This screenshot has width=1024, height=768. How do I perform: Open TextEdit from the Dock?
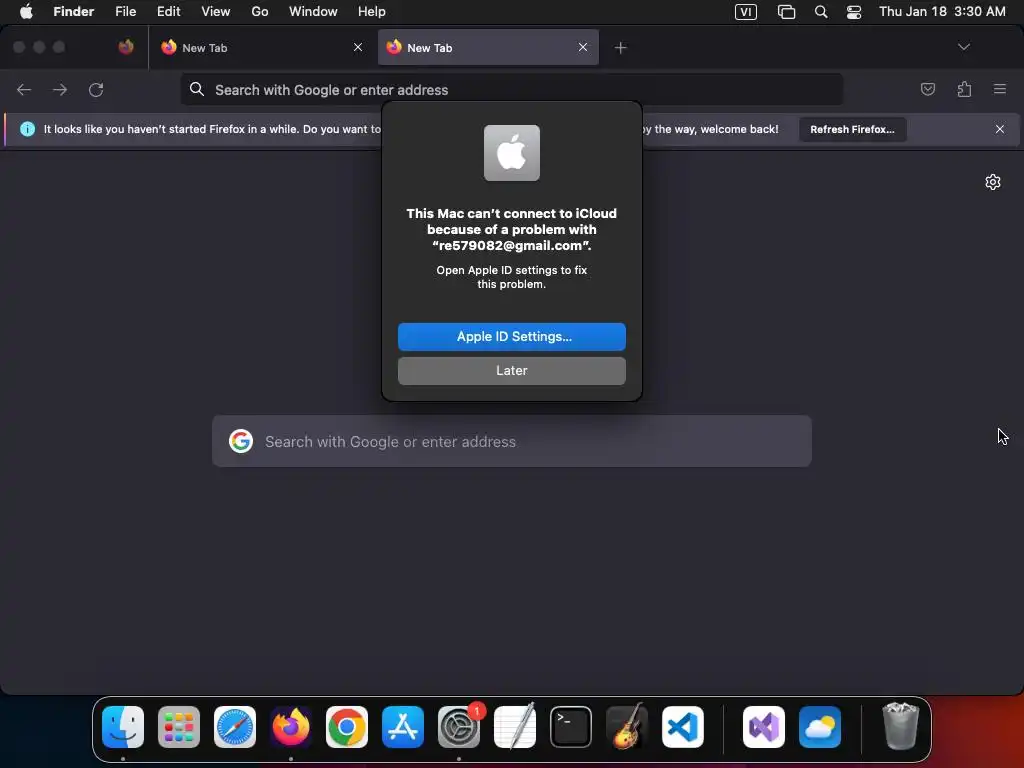pyautogui.click(x=515, y=726)
